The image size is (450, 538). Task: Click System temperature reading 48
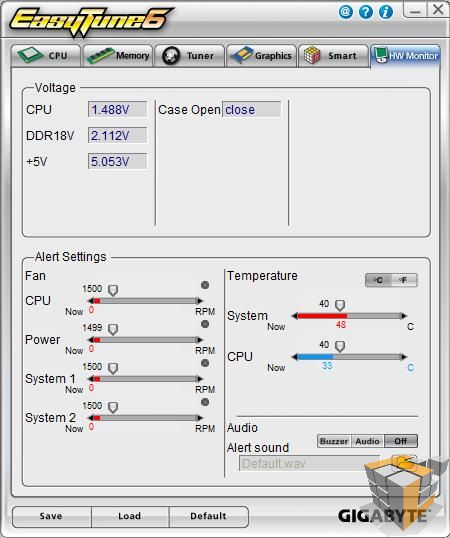pyautogui.click(x=341, y=325)
